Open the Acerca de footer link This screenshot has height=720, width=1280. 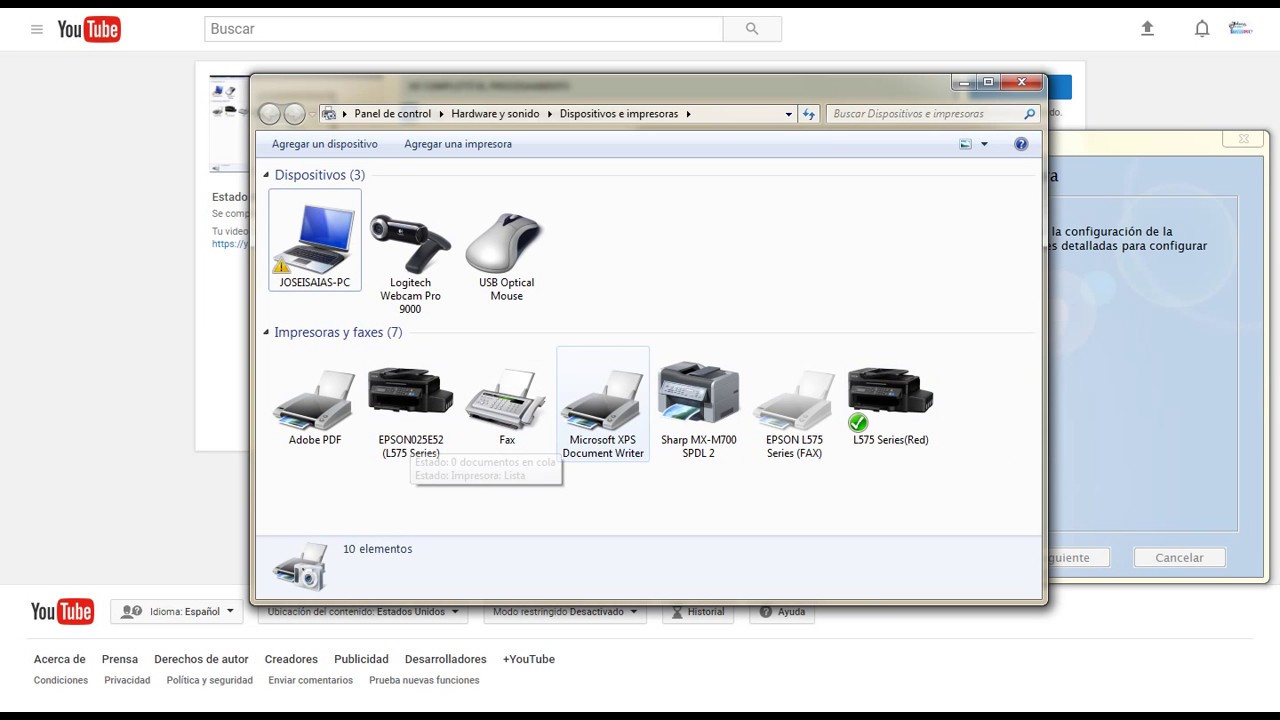[x=60, y=659]
